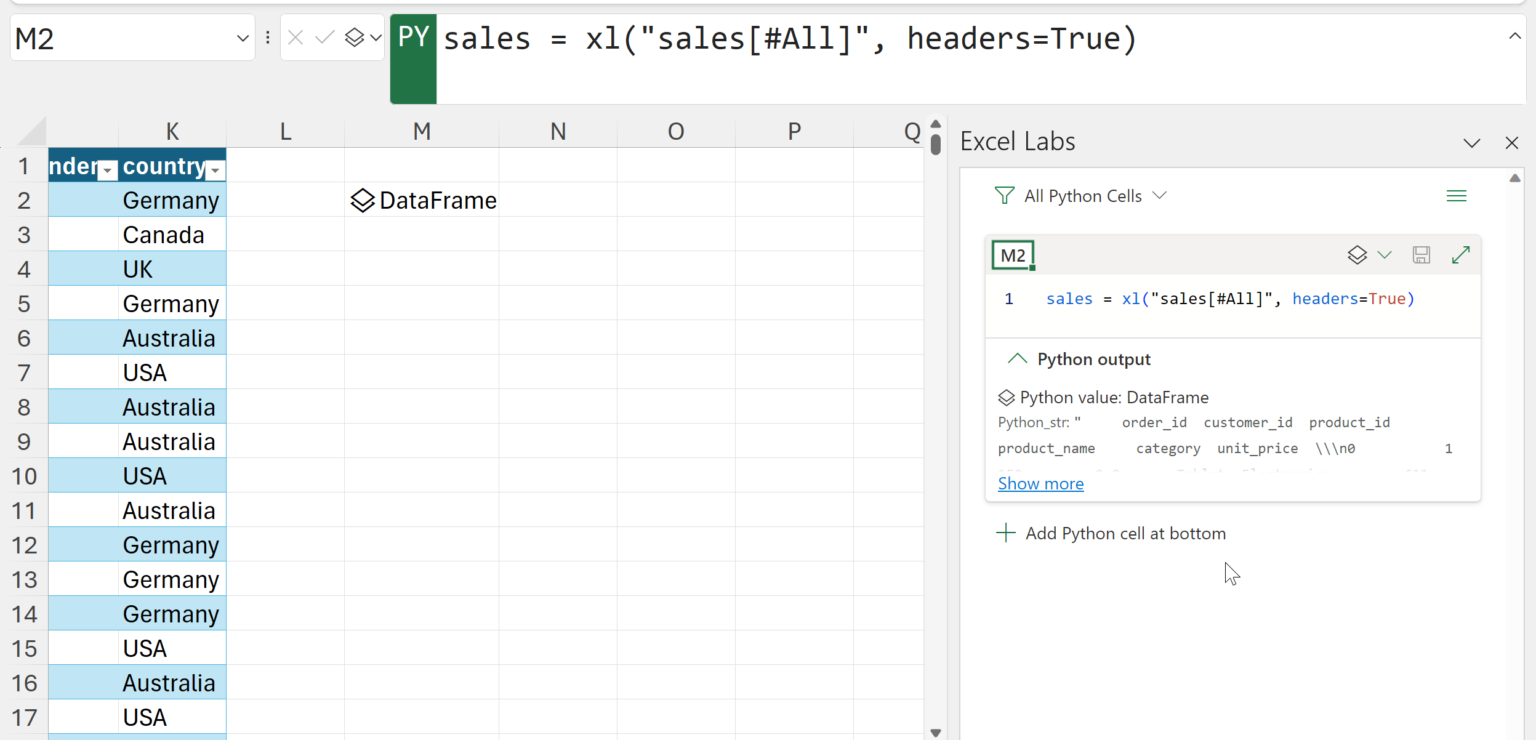Click the PY Python mode badge in formula bar
This screenshot has height=740, width=1536.
coord(413,40)
